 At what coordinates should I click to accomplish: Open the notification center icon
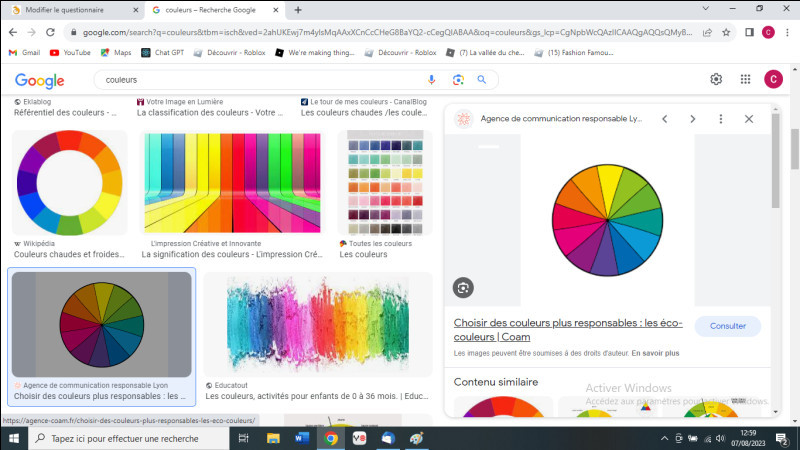click(782, 438)
